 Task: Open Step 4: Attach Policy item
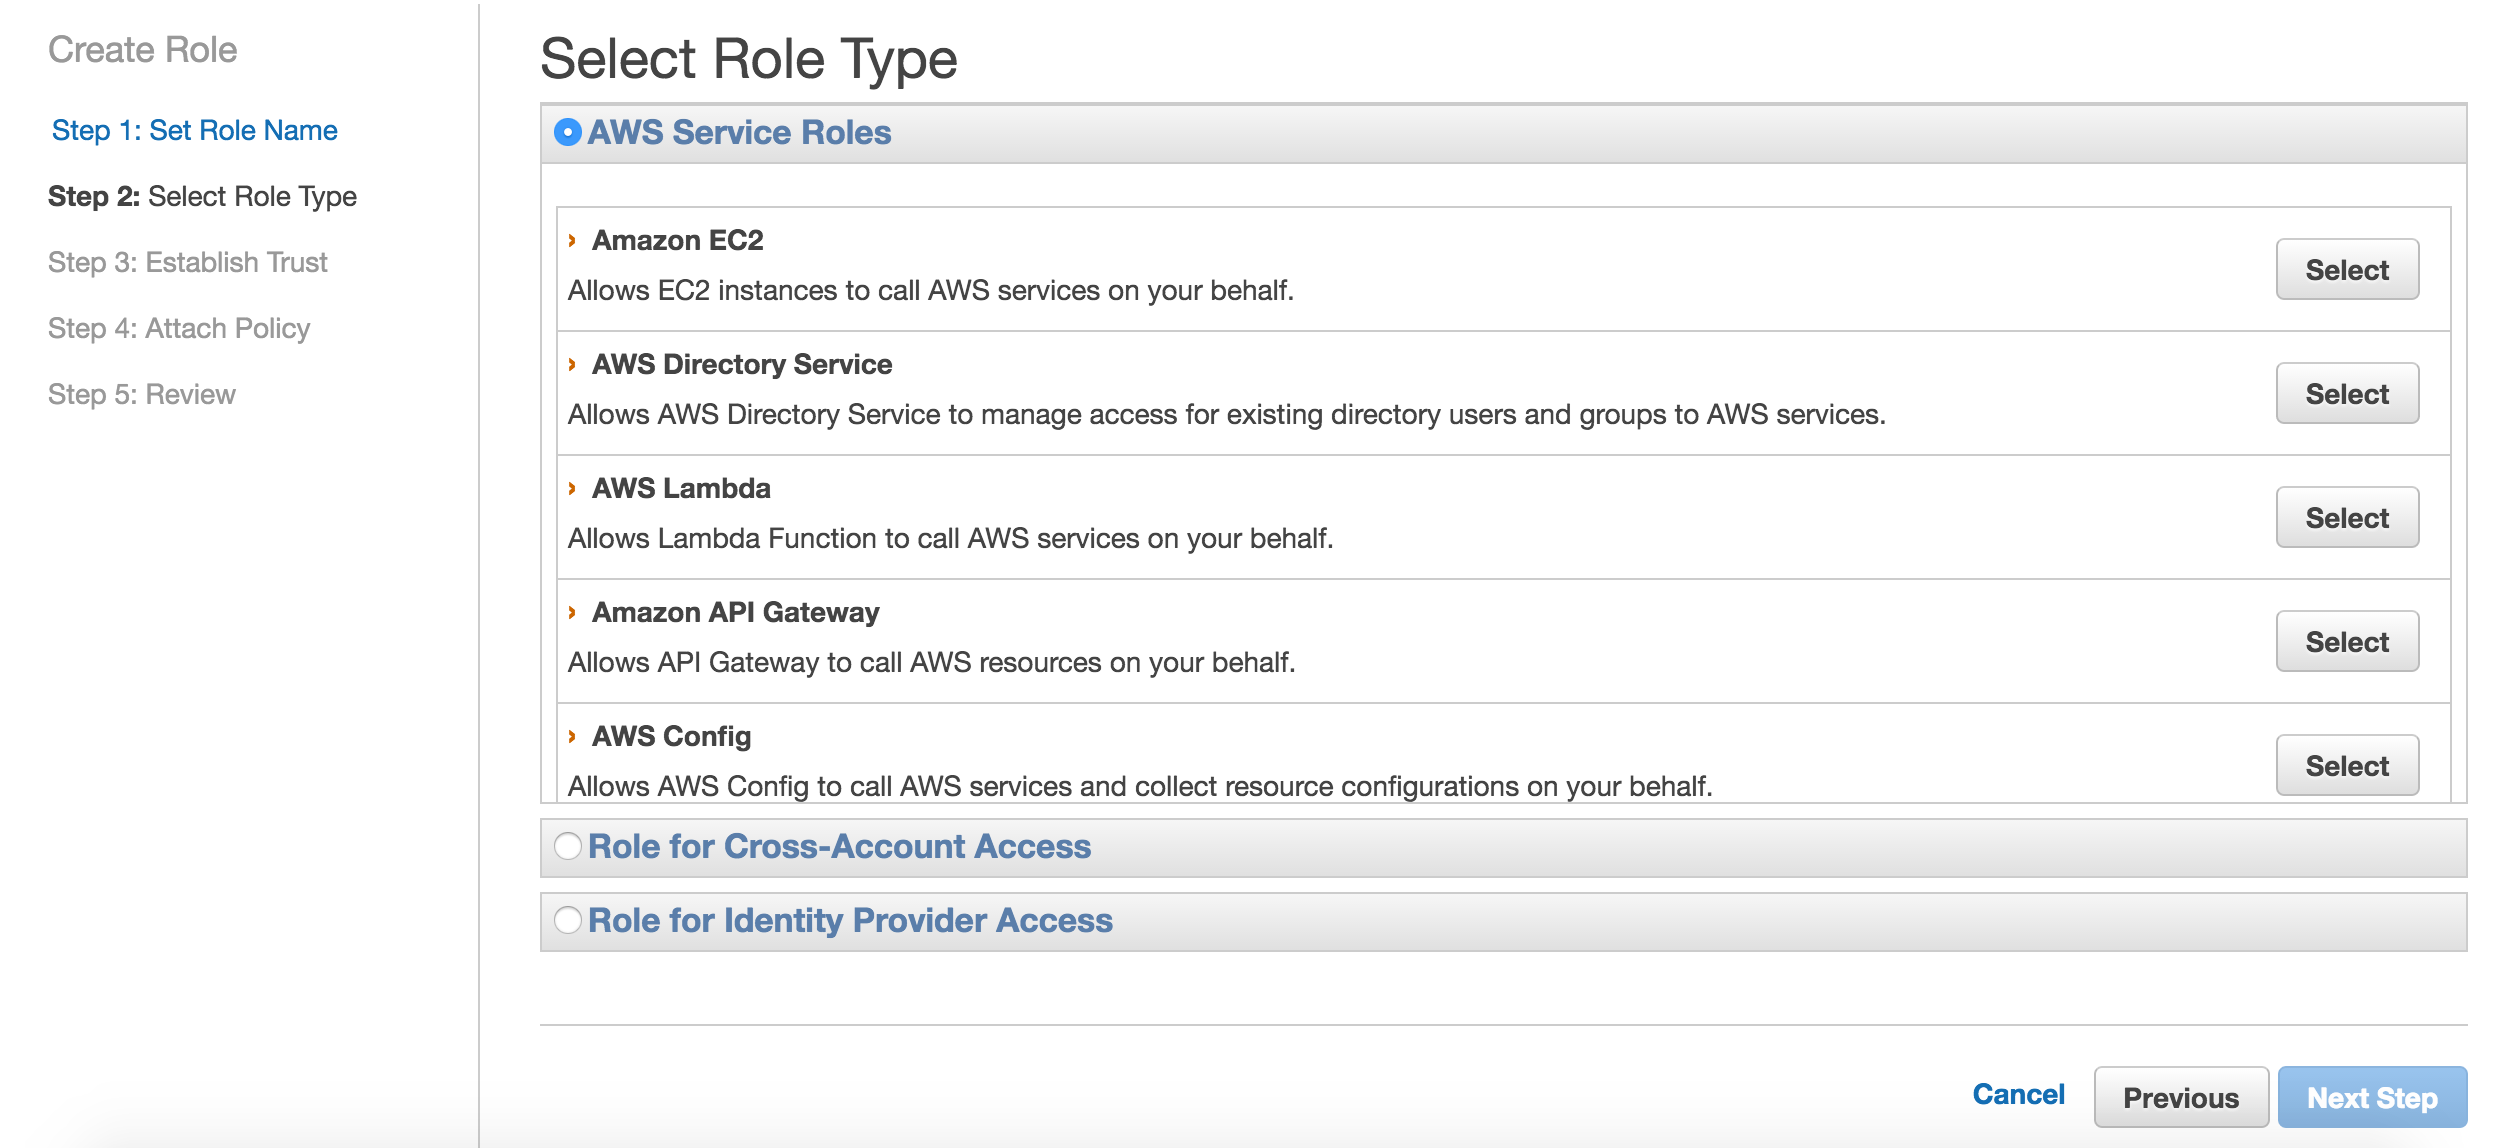[x=179, y=329]
